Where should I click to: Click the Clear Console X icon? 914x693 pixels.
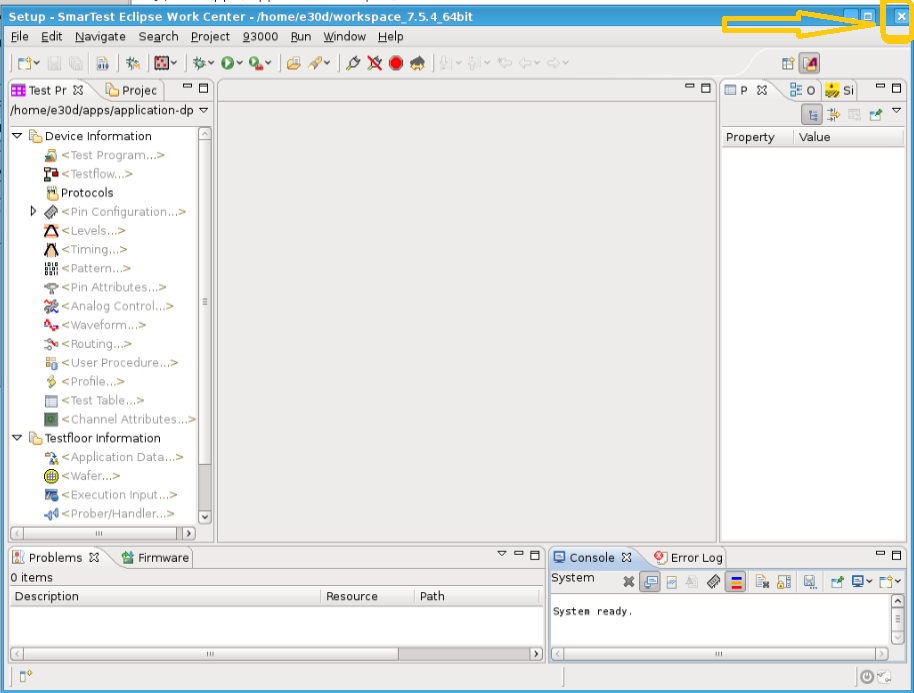[628, 581]
